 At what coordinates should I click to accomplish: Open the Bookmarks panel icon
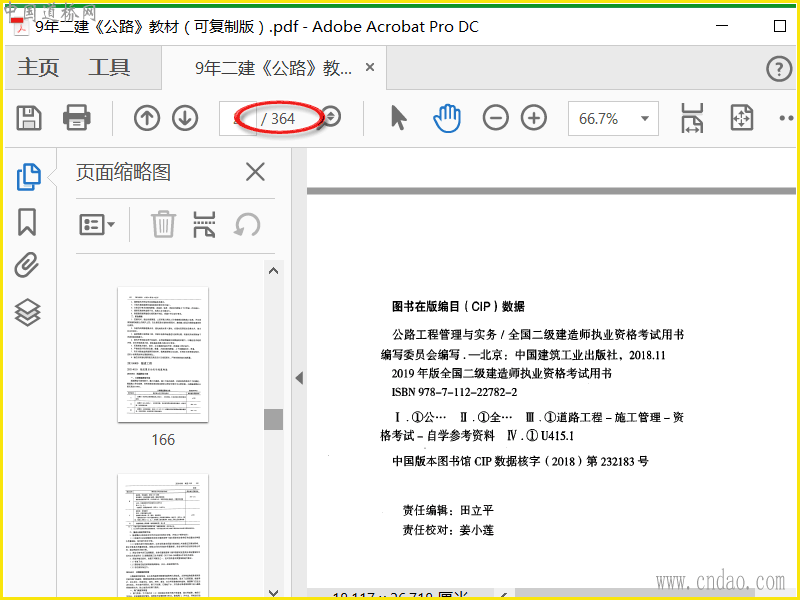(x=27, y=221)
